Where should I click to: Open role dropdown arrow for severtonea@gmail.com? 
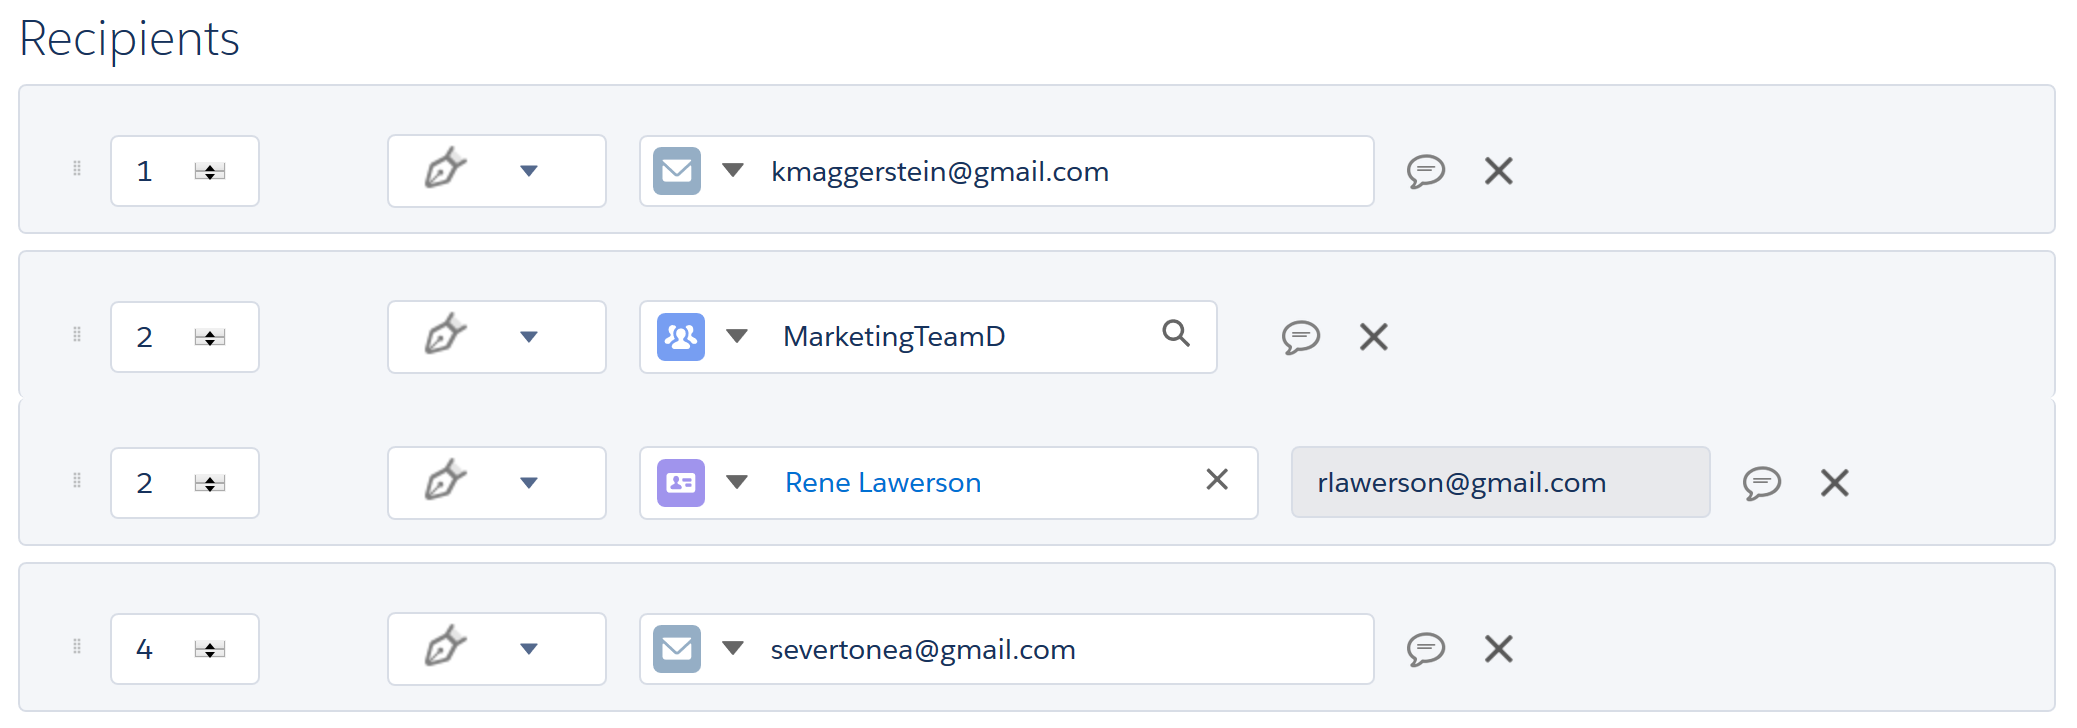529,649
